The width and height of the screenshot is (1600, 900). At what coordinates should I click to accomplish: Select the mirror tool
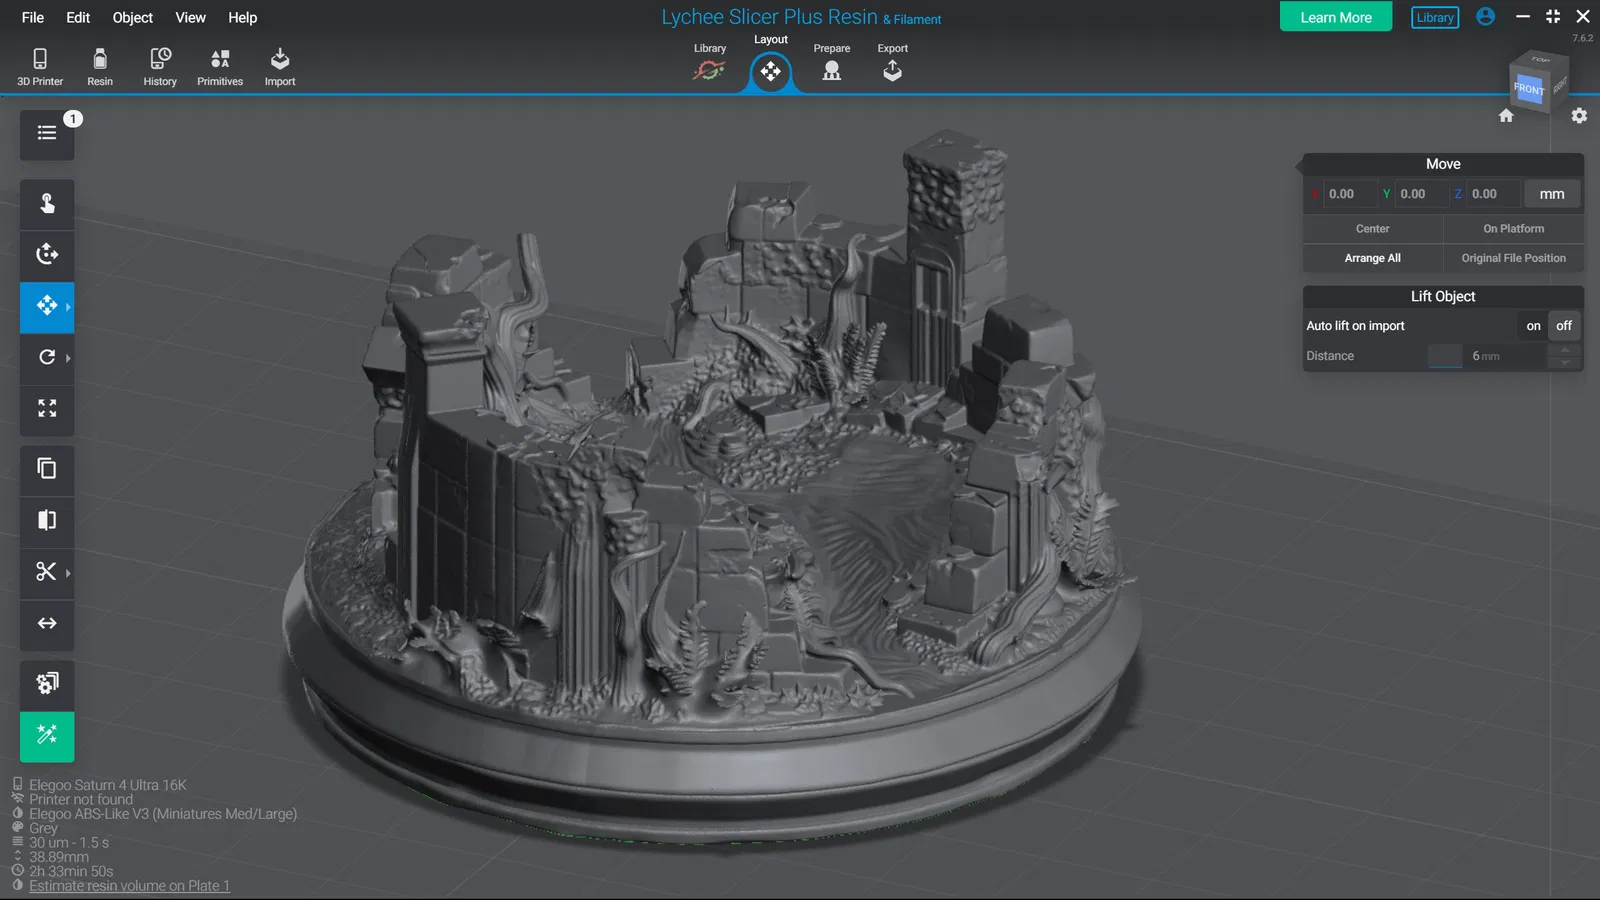pyautogui.click(x=47, y=520)
